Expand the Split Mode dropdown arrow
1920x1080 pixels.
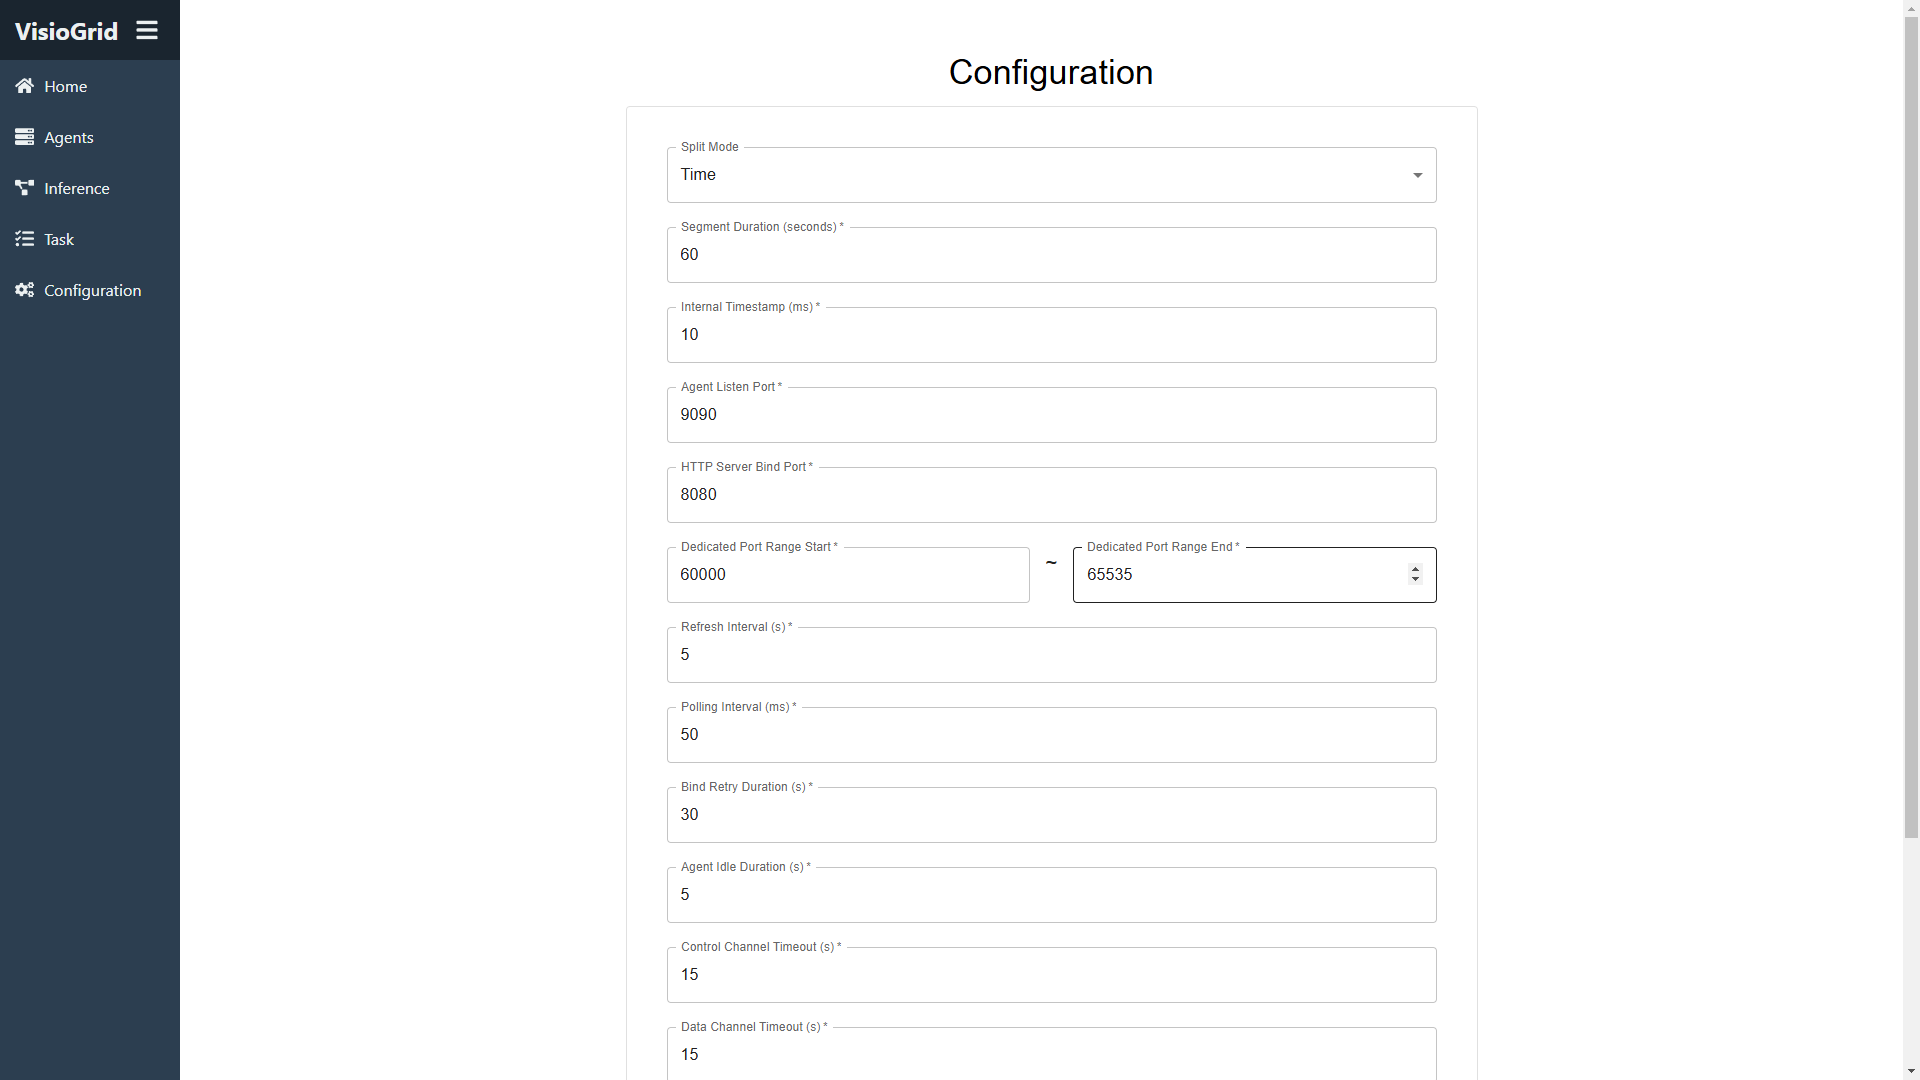coord(1417,175)
